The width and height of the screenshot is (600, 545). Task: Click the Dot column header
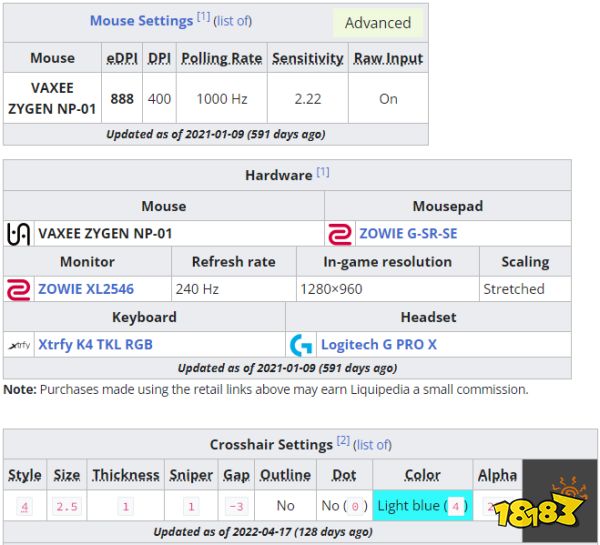pos(344,475)
